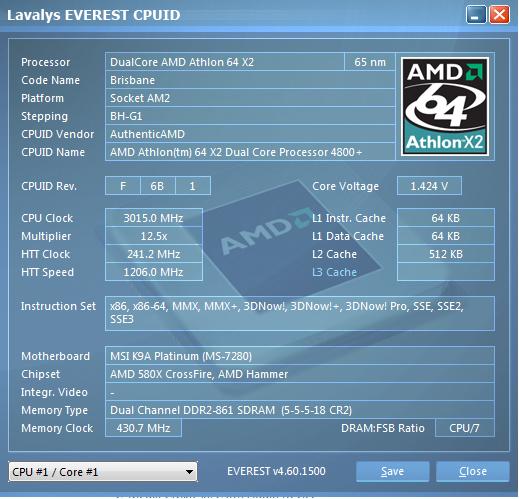Viewport: 519px width, 499px height.
Task: Click the code name 'Brisbane'
Action: [x=250, y=80]
